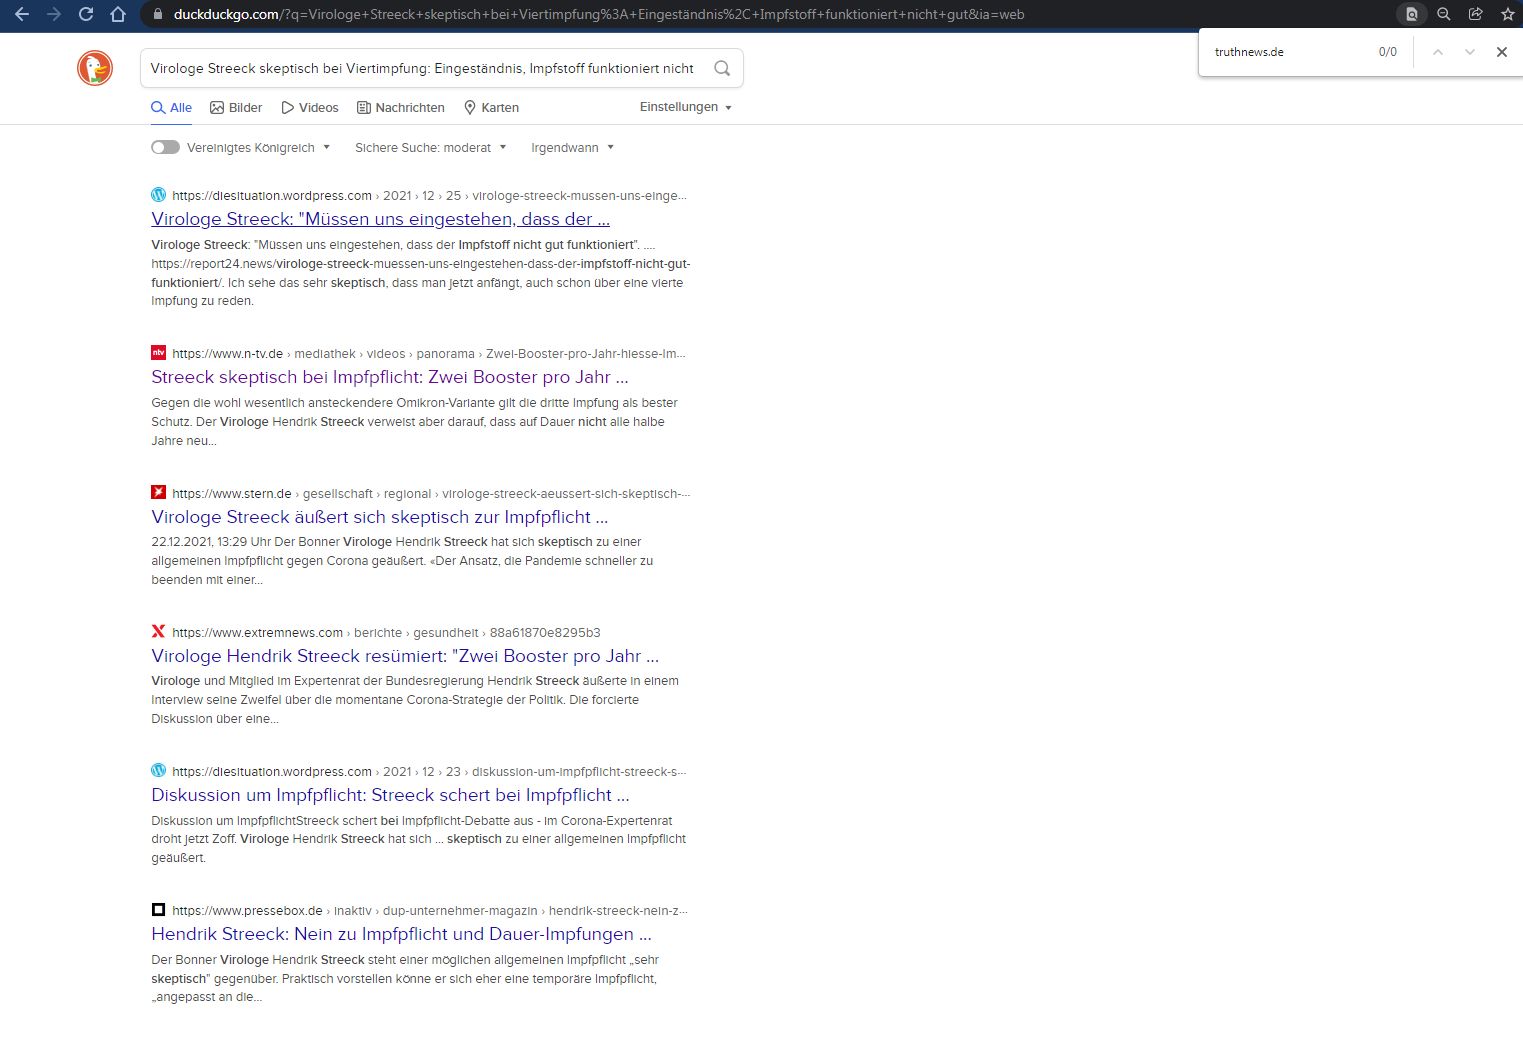Open the stern.de Streeck Impfpflicht result
The height and width of the screenshot is (1037, 1523).
(x=379, y=517)
